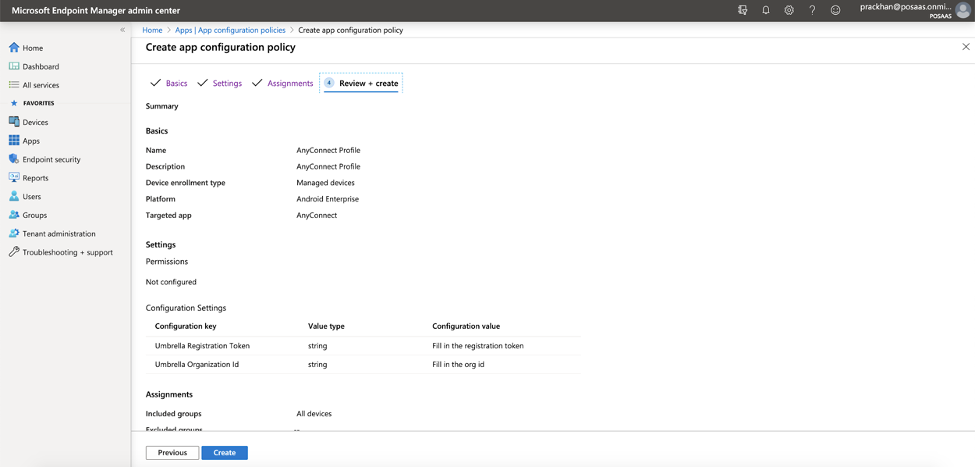Click the Umbrella Registration Token cell

203,346
